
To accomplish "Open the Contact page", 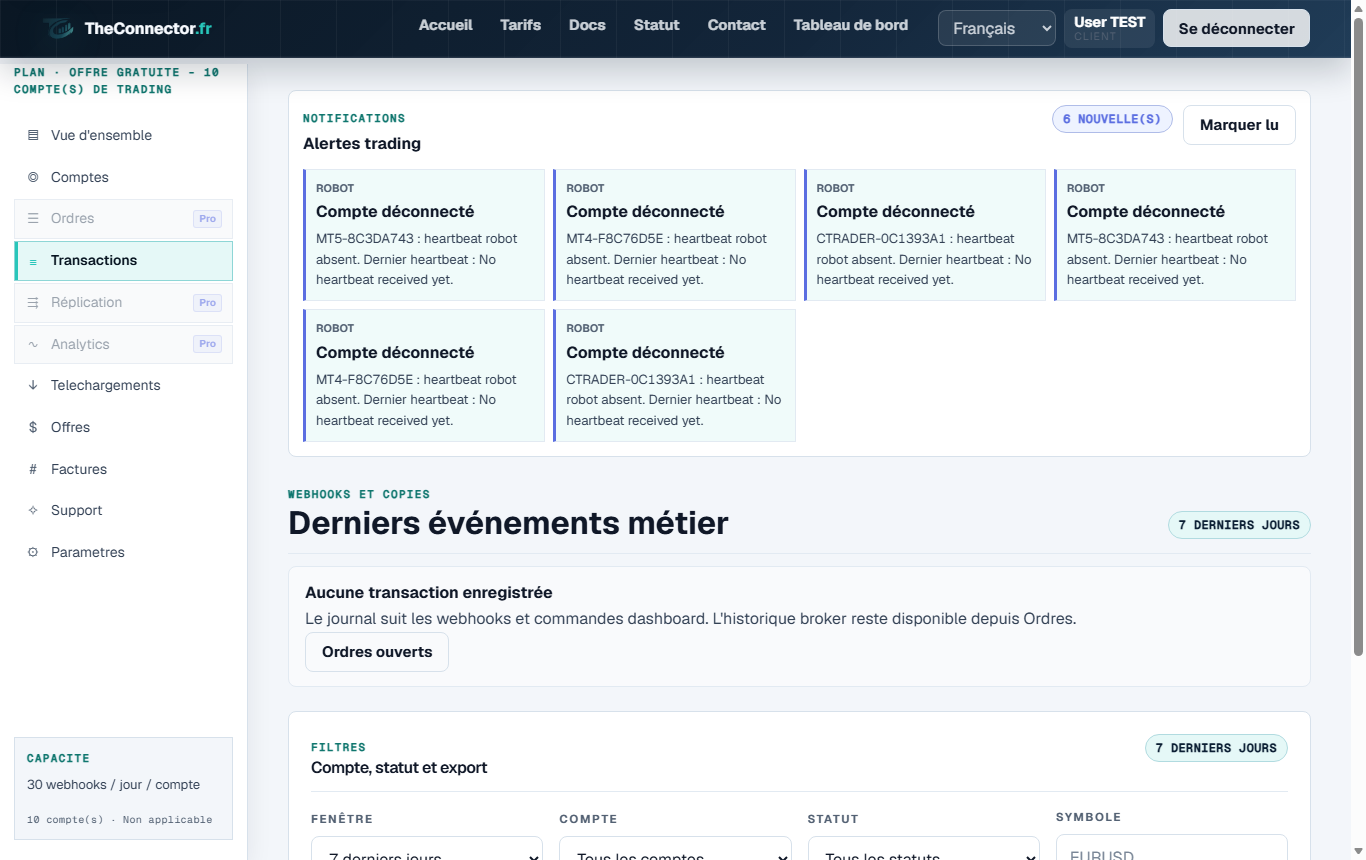I will [x=737, y=25].
